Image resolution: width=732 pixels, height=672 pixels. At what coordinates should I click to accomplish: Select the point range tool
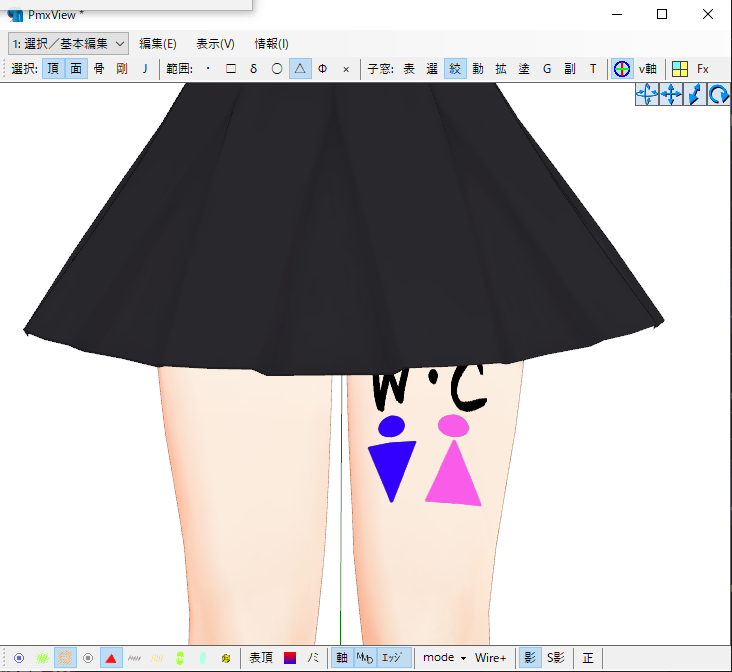(x=208, y=69)
